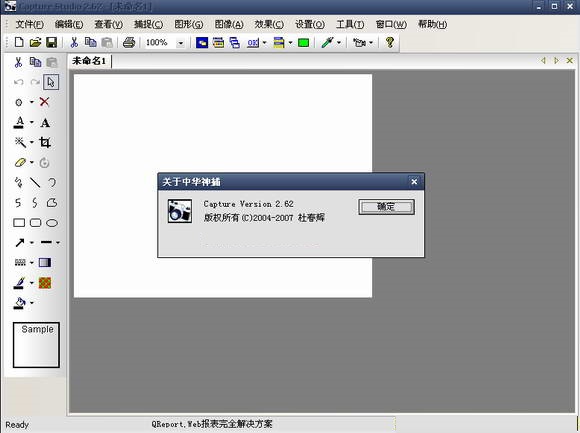This screenshot has width=580, height=433.
Task: Select the Crop tool in side panel
Action: pos(45,142)
